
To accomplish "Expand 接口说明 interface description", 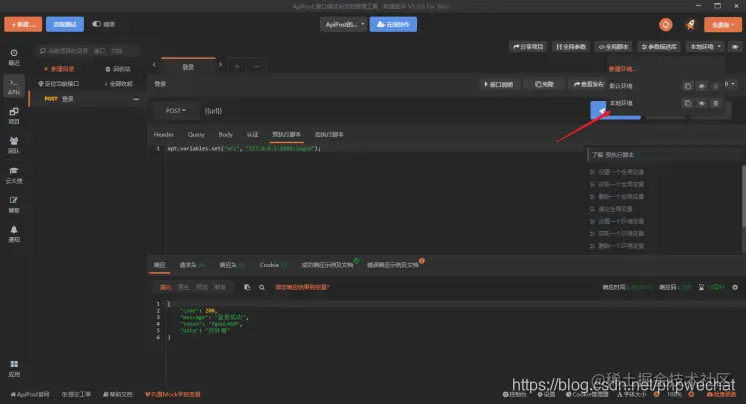I will (x=499, y=84).
